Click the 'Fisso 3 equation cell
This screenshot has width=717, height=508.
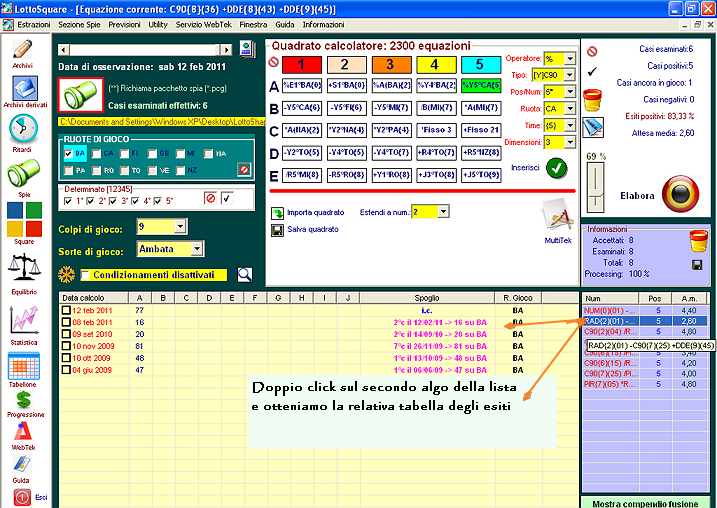click(436, 130)
